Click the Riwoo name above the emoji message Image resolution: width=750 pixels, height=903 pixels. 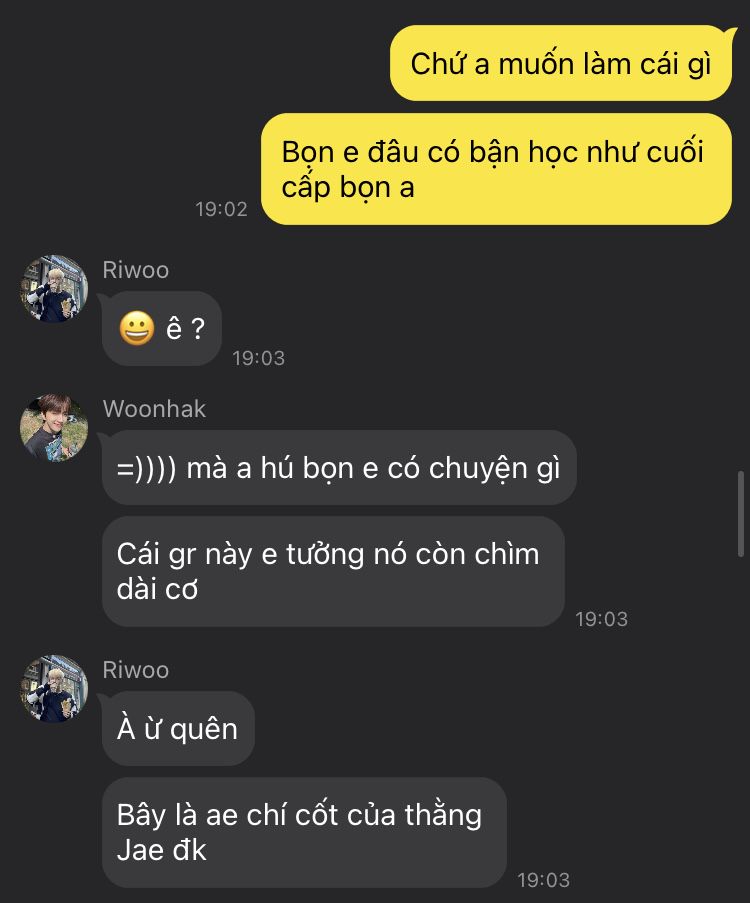[x=136, y=270]
